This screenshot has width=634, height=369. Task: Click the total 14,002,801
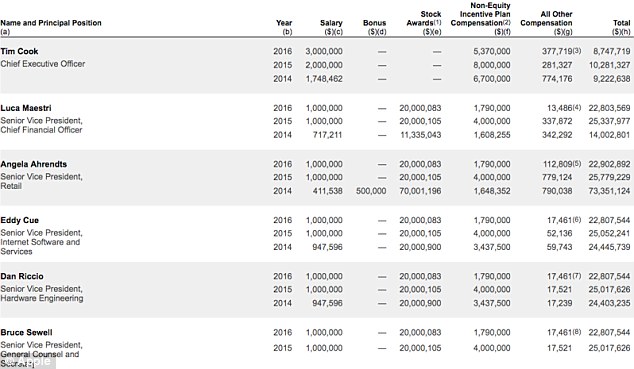click(609, 135)
